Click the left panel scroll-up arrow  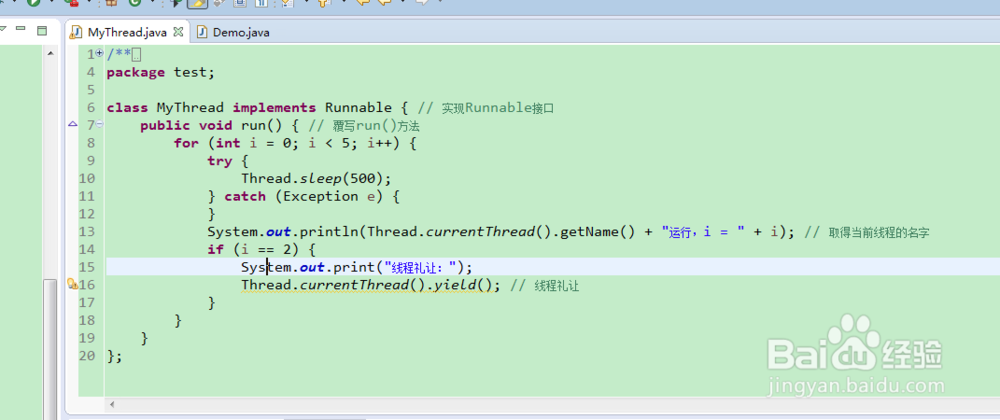[50, 55]
